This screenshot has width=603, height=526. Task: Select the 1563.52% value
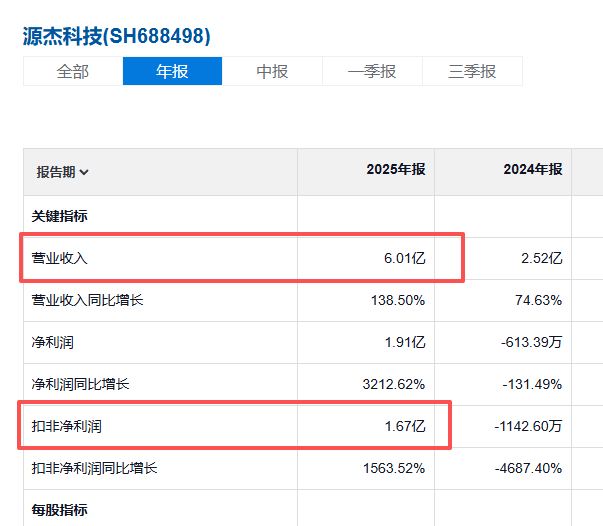(394, 468)
